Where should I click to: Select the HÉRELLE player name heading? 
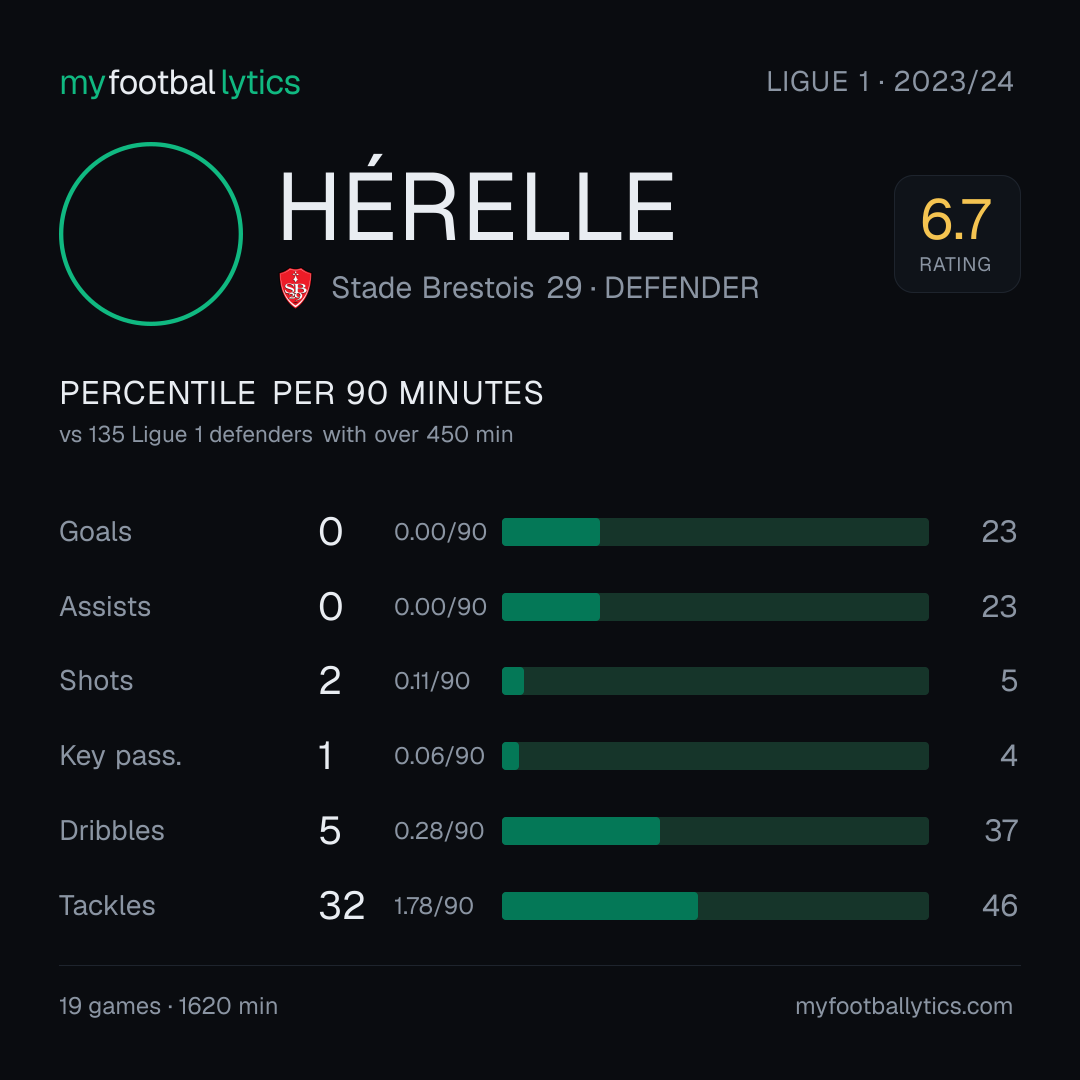click(x=477, y=200)
